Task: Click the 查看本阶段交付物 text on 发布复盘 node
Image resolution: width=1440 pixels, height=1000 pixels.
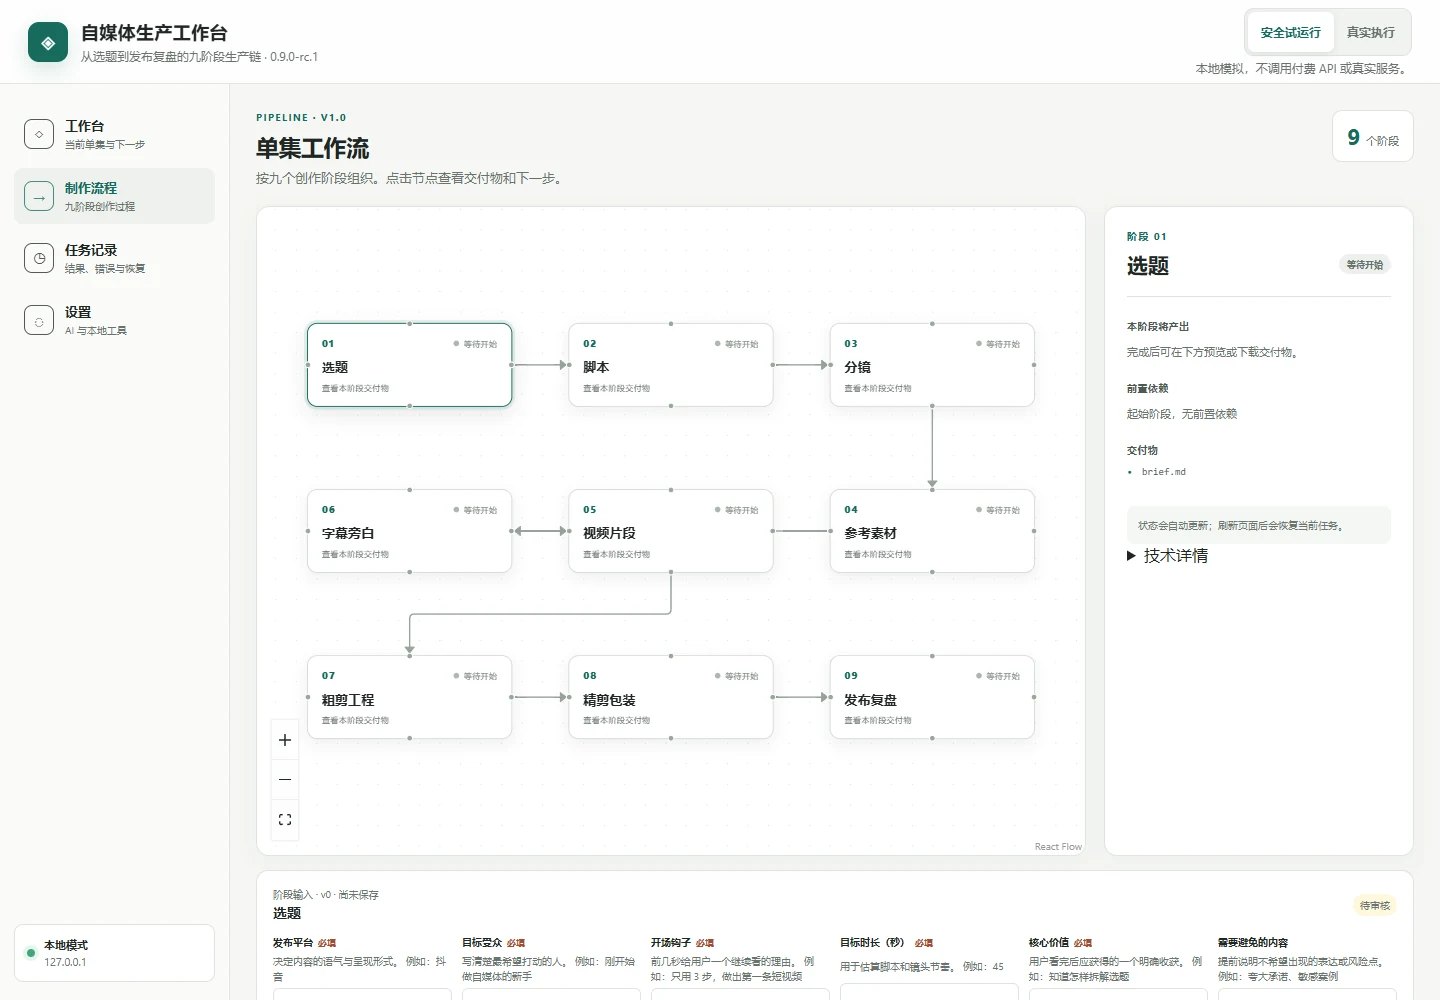Action: (877, 721)
